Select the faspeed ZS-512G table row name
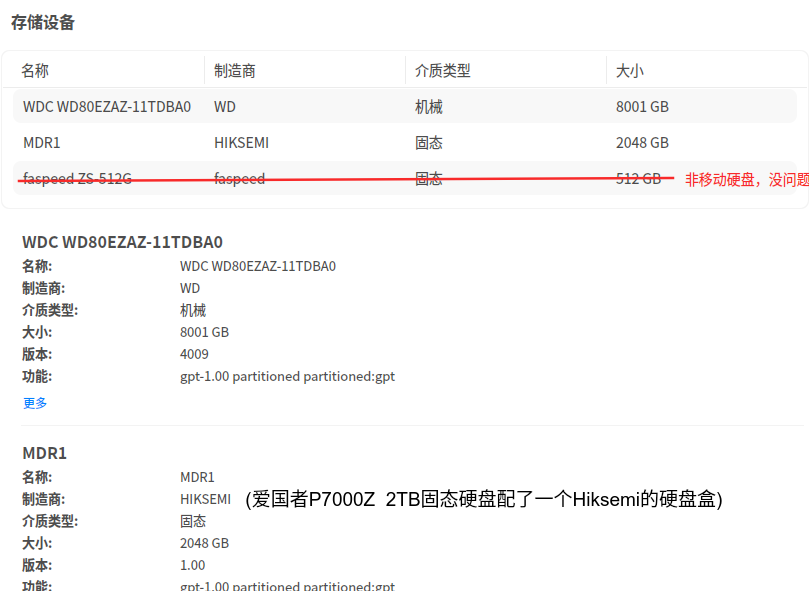The height and width of the screenshot is (591, 811). (x=78, y=178)
